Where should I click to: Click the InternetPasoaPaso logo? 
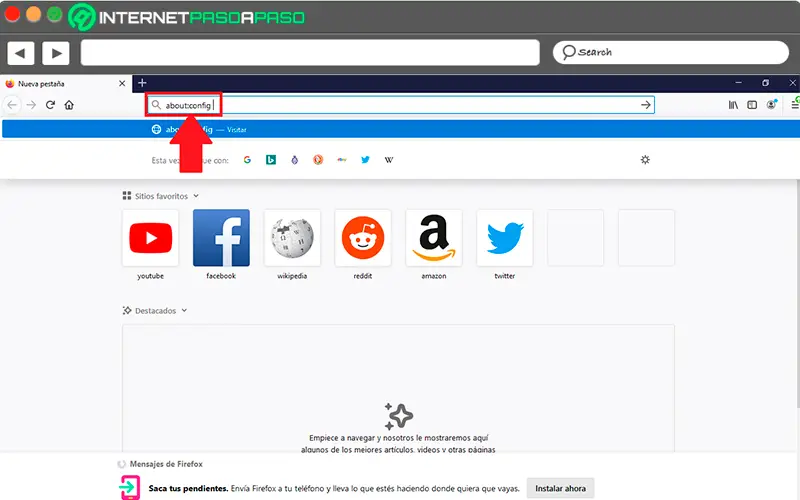click(x=187, y=17)
